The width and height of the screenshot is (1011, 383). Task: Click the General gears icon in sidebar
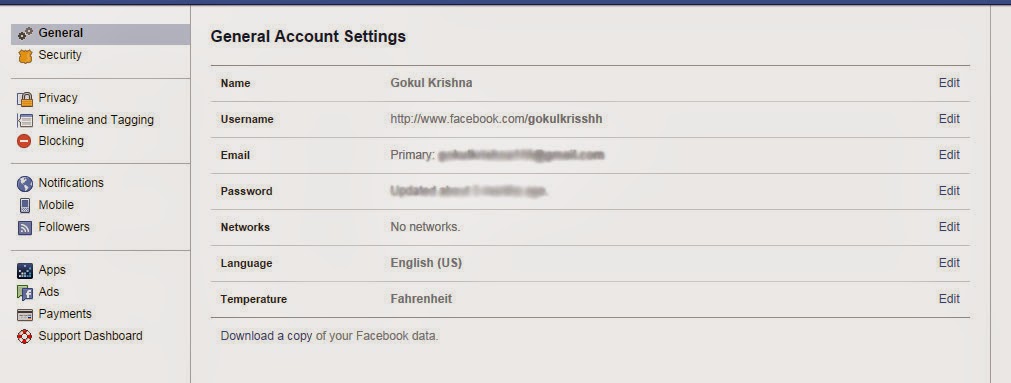click(25, 34)
